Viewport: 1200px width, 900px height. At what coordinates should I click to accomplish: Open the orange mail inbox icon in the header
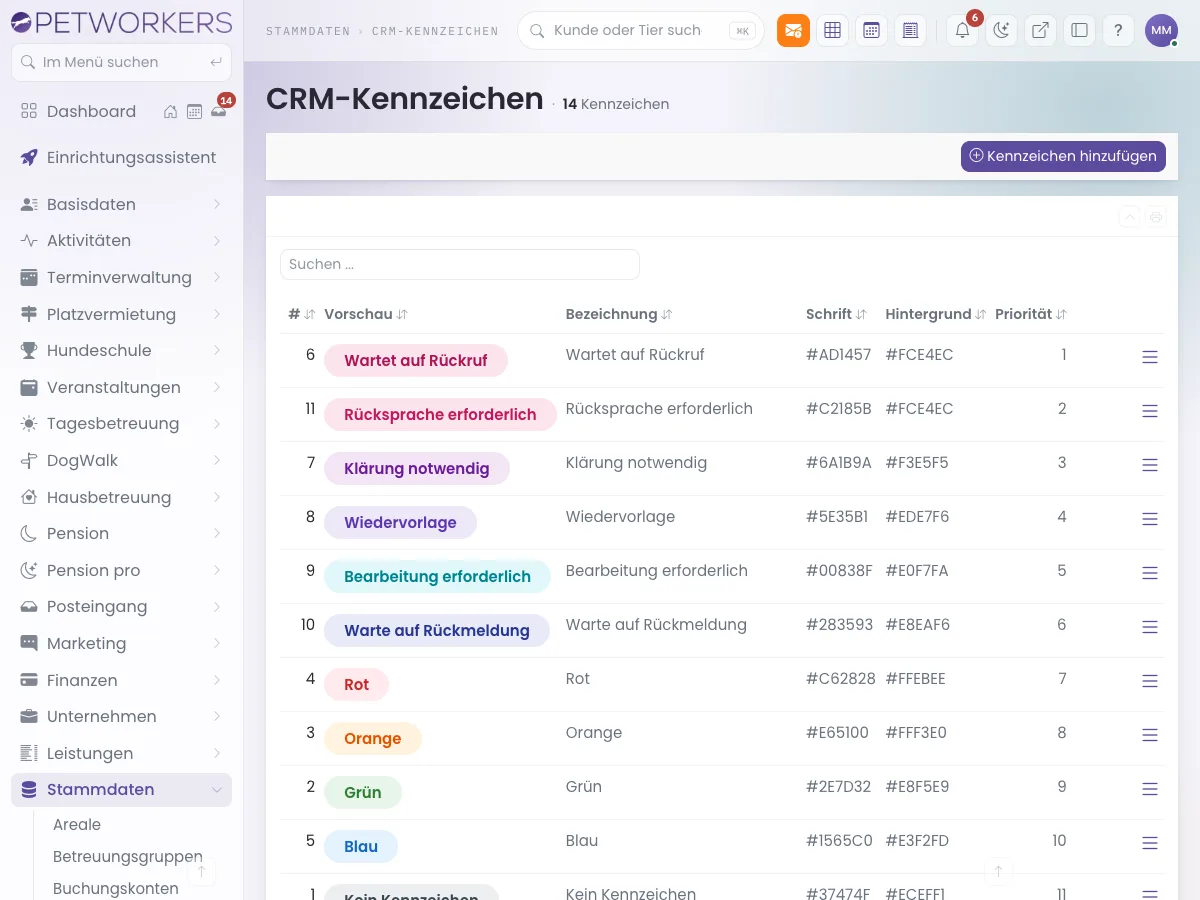793,31
